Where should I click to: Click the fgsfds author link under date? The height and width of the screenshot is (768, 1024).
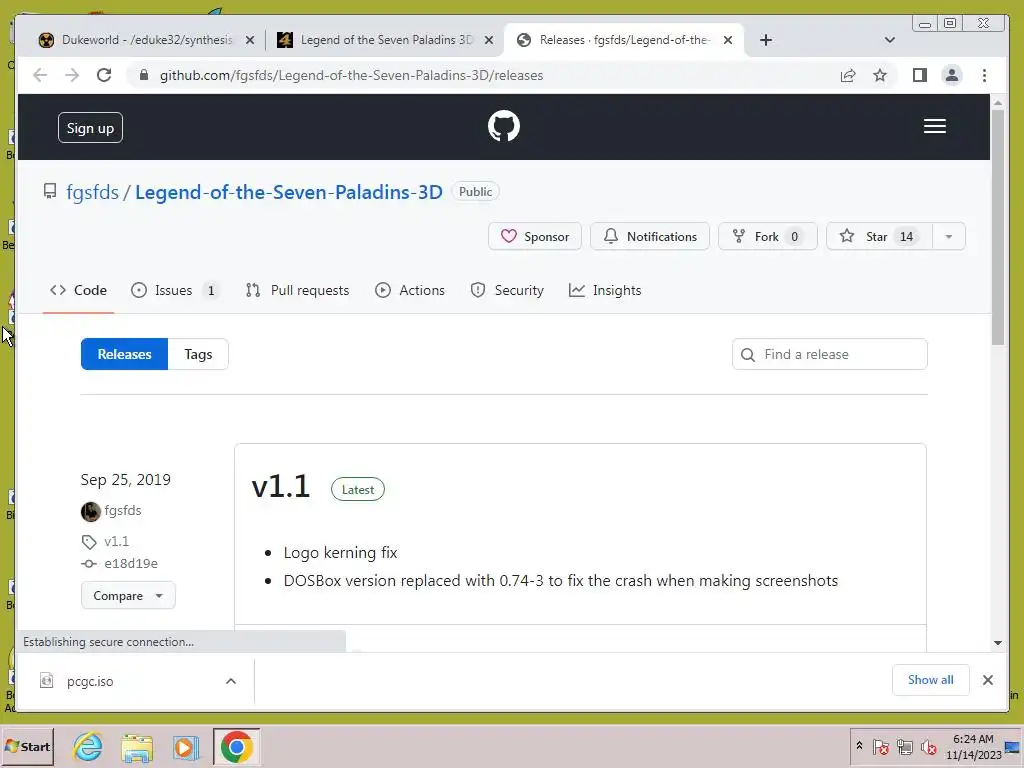[123, 511]
